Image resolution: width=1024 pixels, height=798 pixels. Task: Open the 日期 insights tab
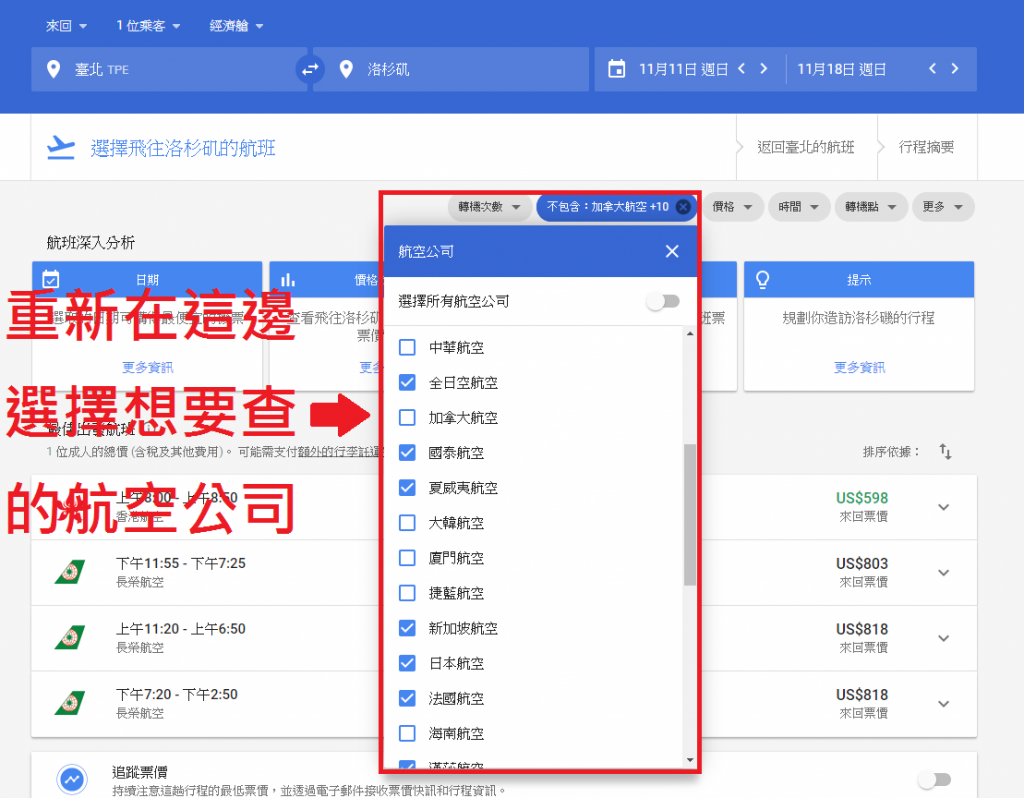pos(147,279)
